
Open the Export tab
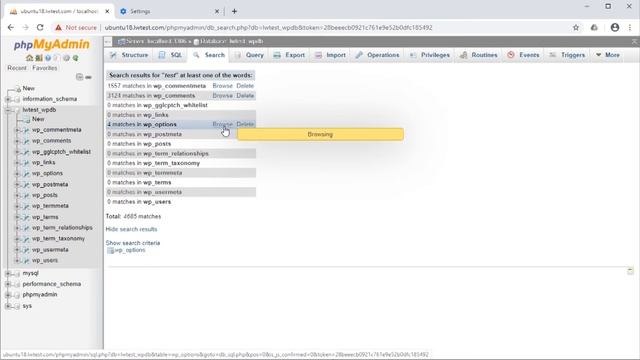[x=289, y=55]
